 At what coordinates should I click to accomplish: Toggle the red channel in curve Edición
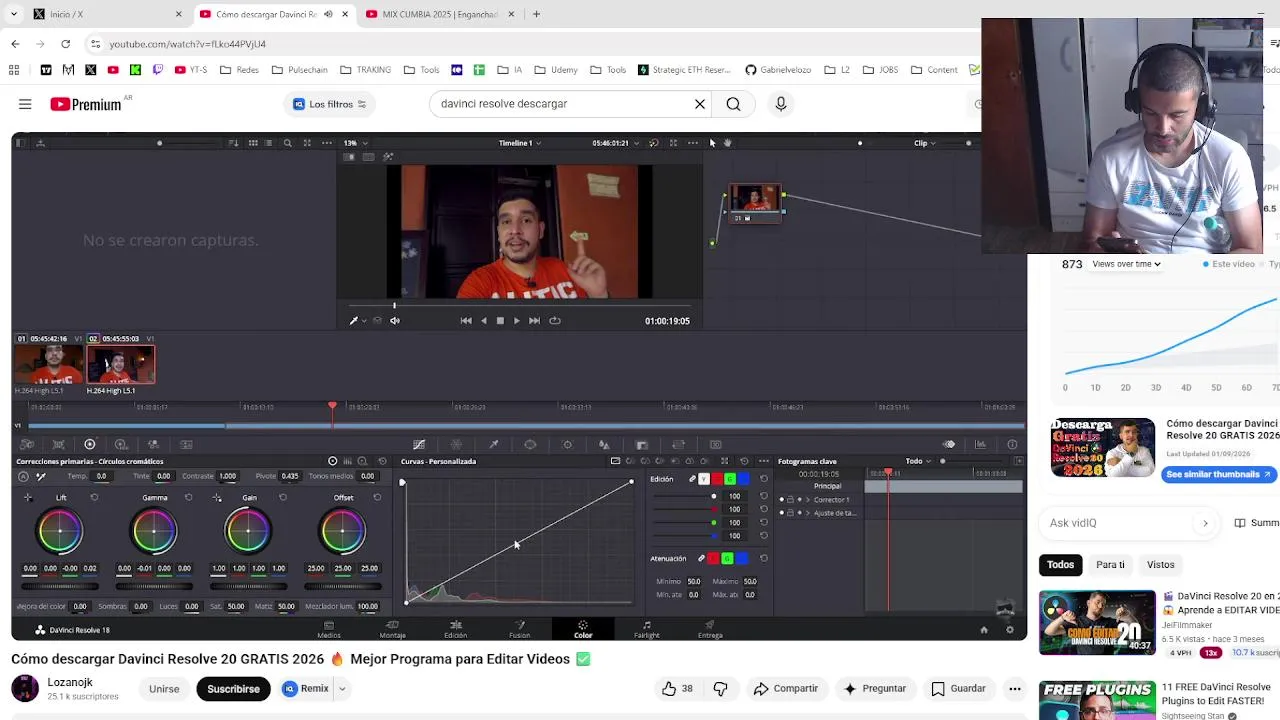click(x=716, y=479)
